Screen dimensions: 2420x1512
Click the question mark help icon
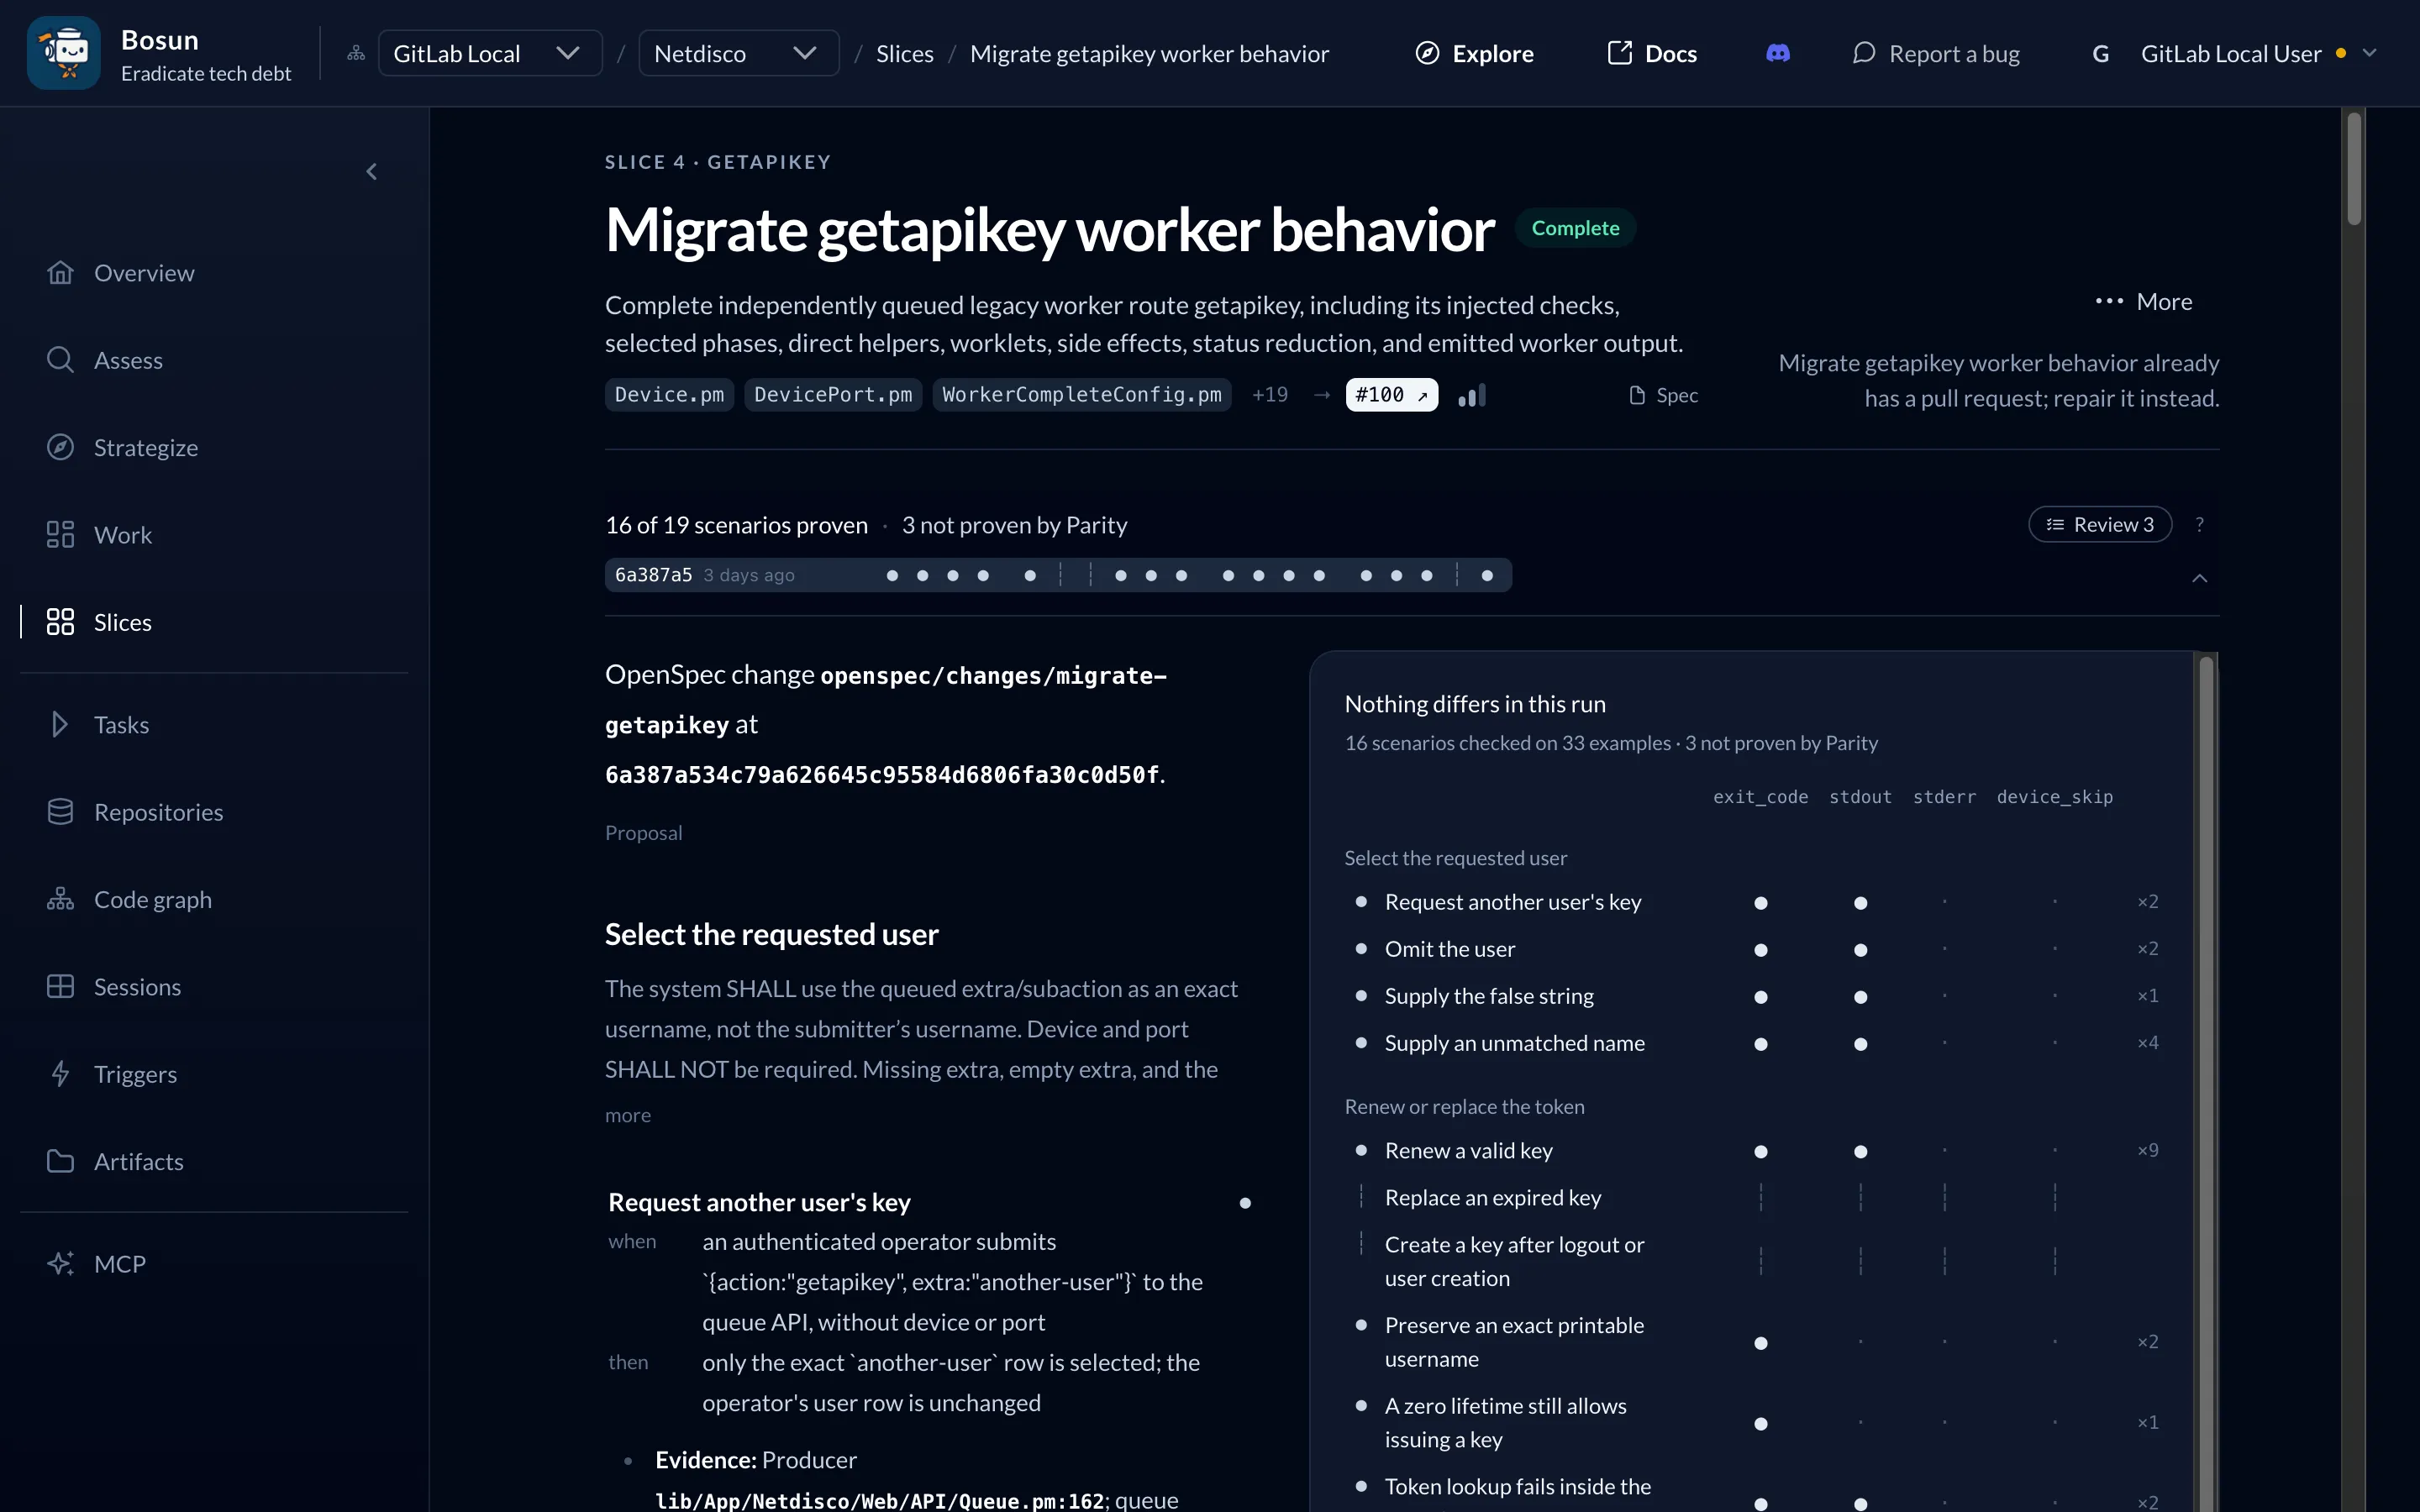click(x=2199, y=524)
